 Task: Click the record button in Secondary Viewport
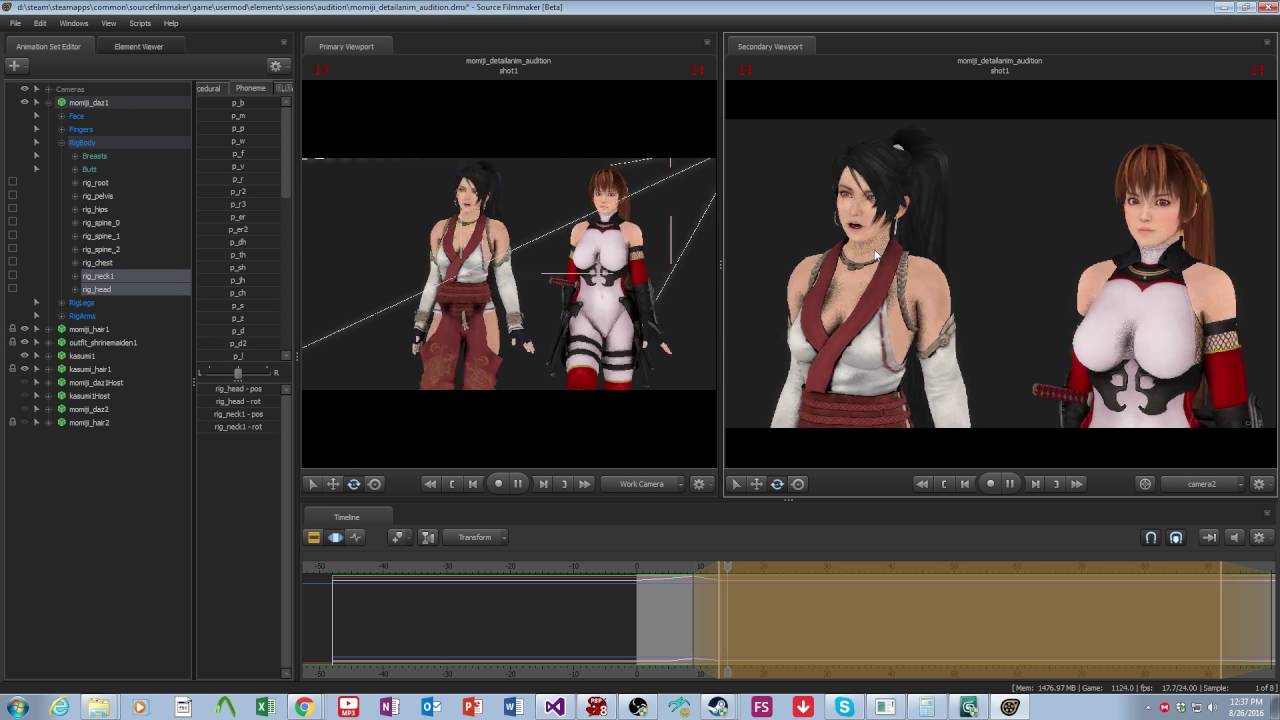(x=991, y=484)
